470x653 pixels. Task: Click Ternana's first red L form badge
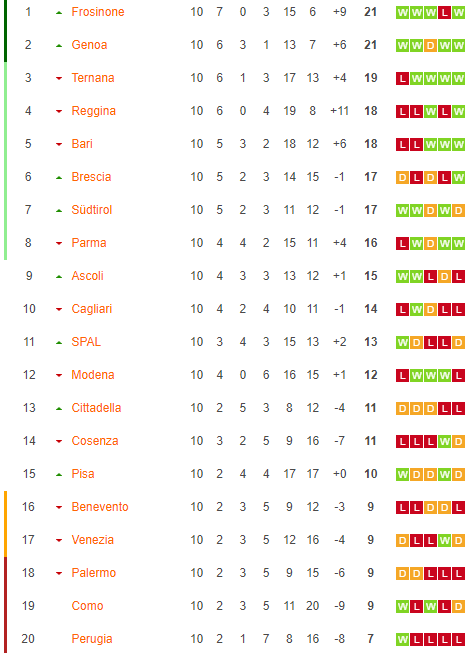(x=402, y=78)
